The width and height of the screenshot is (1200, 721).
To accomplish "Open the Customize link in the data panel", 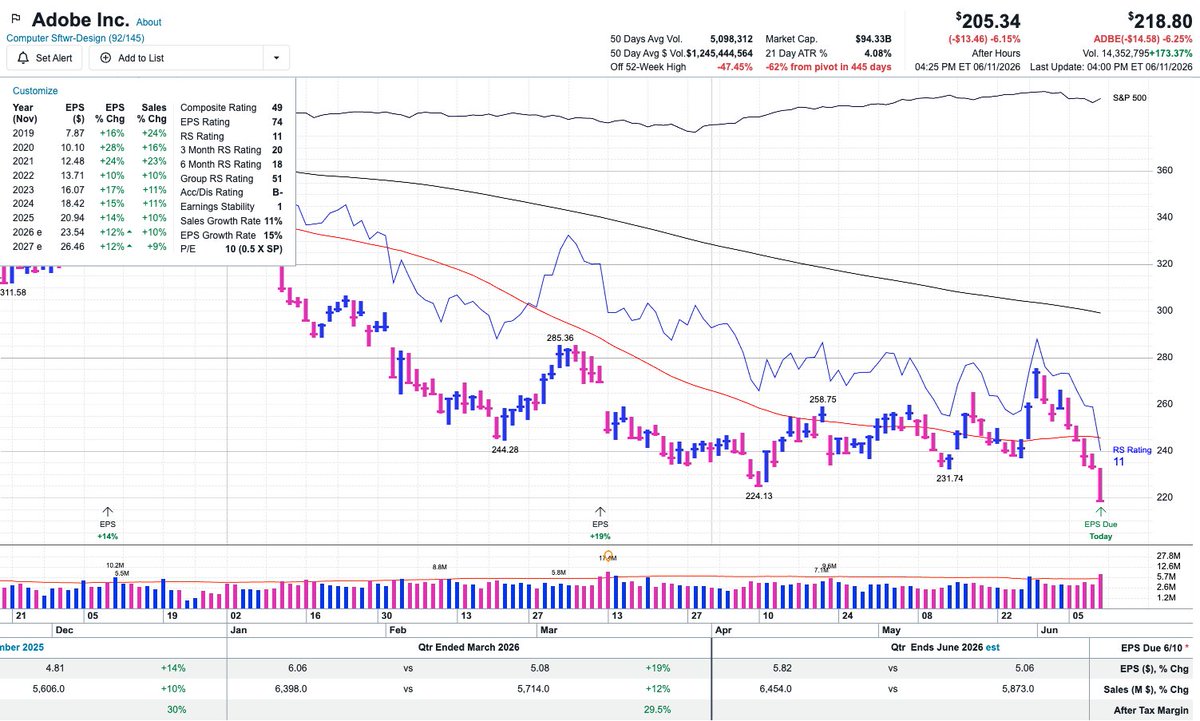I will 35,90.
